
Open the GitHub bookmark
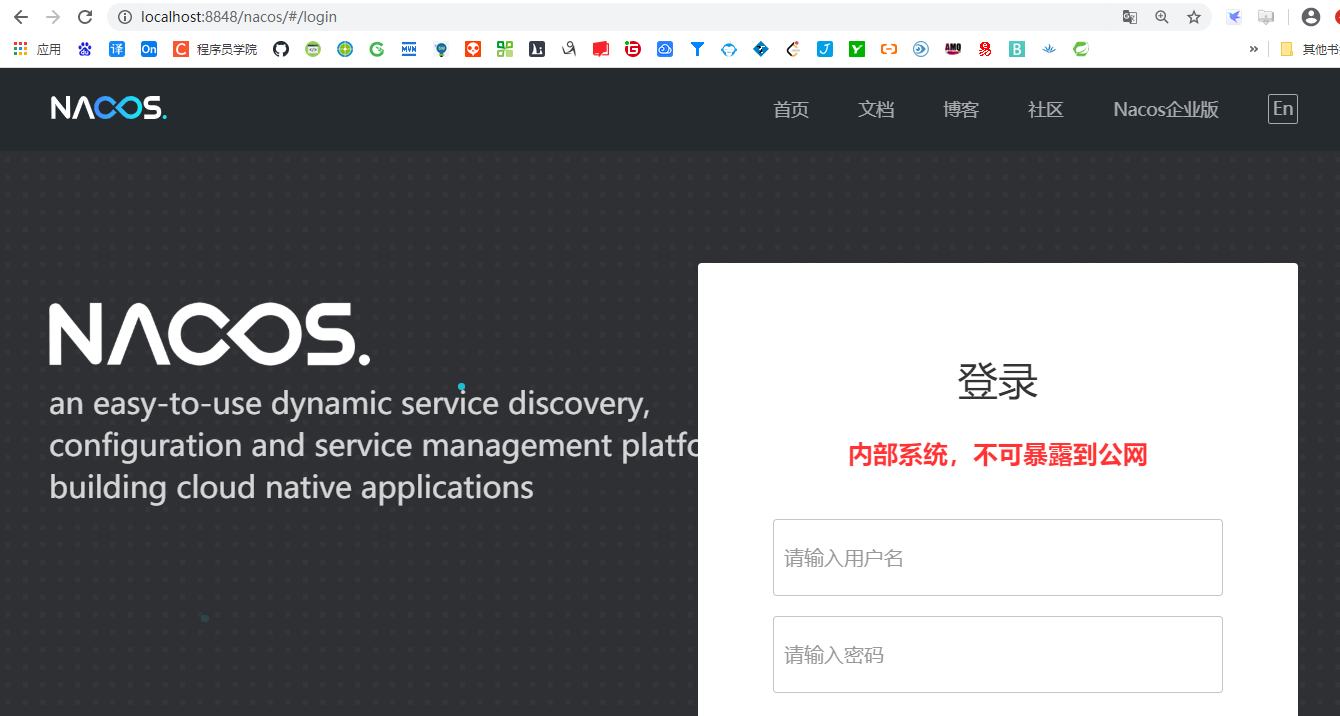[281, 49]
